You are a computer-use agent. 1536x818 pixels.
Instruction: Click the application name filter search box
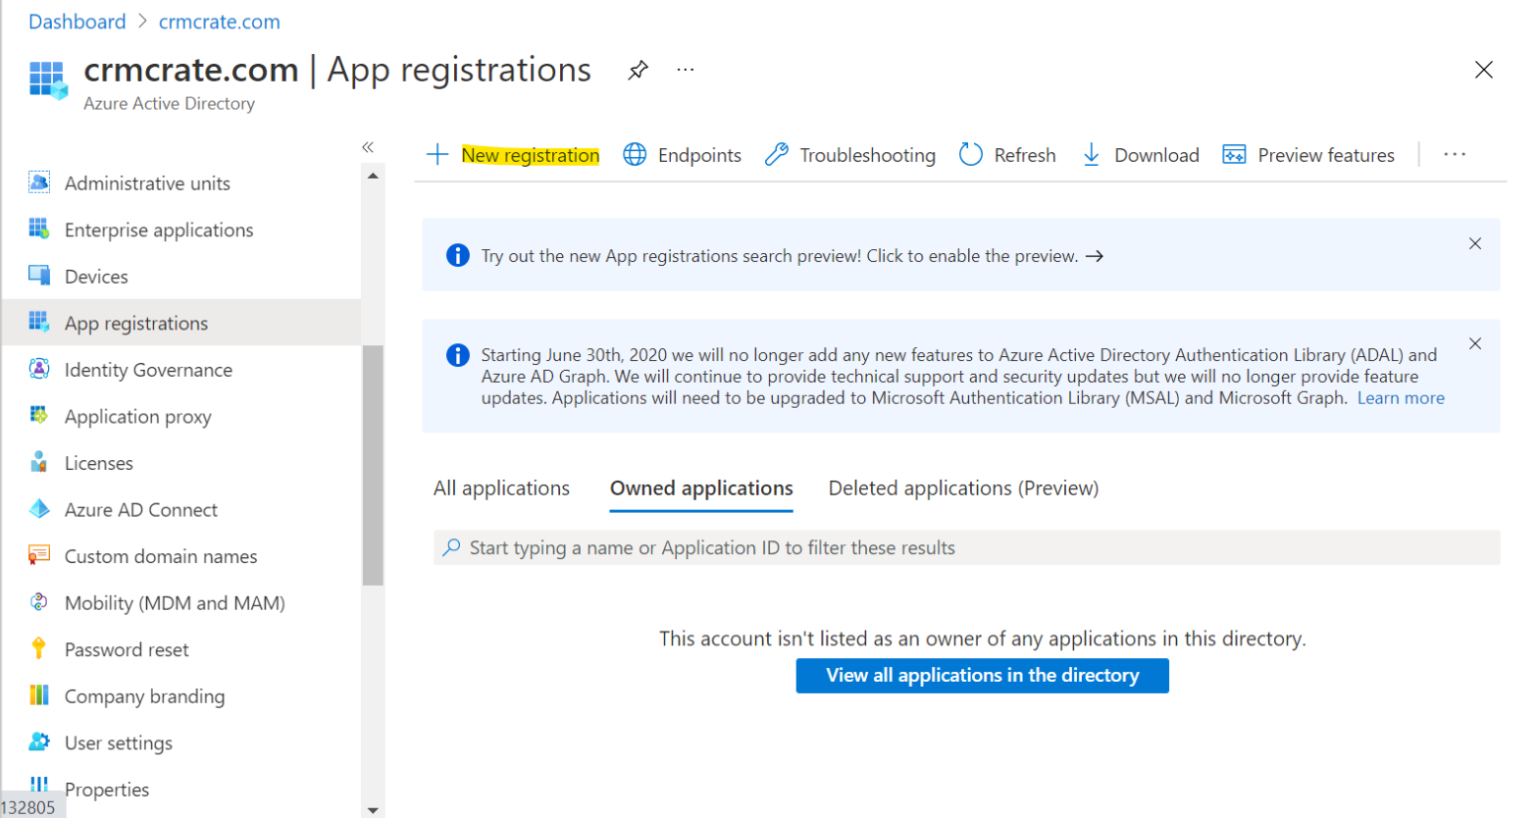point(967,548)
